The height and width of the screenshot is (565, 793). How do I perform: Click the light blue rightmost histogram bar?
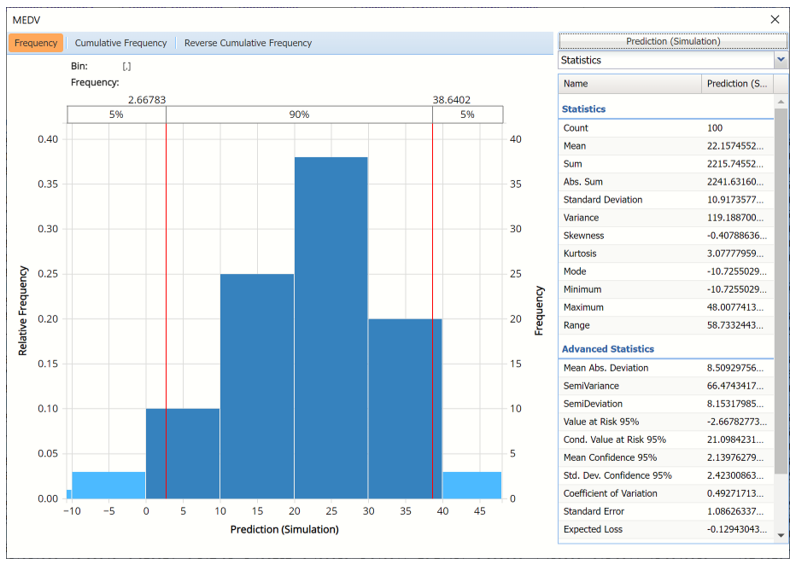point(471,485)
